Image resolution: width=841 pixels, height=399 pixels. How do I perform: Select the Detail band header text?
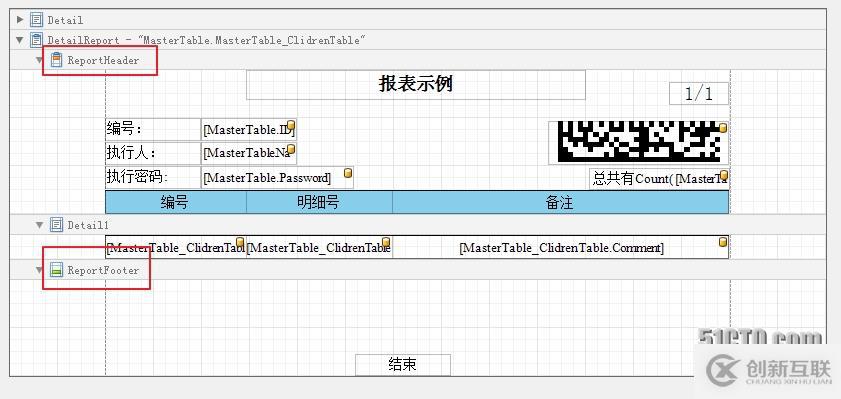tap(65, 20)
